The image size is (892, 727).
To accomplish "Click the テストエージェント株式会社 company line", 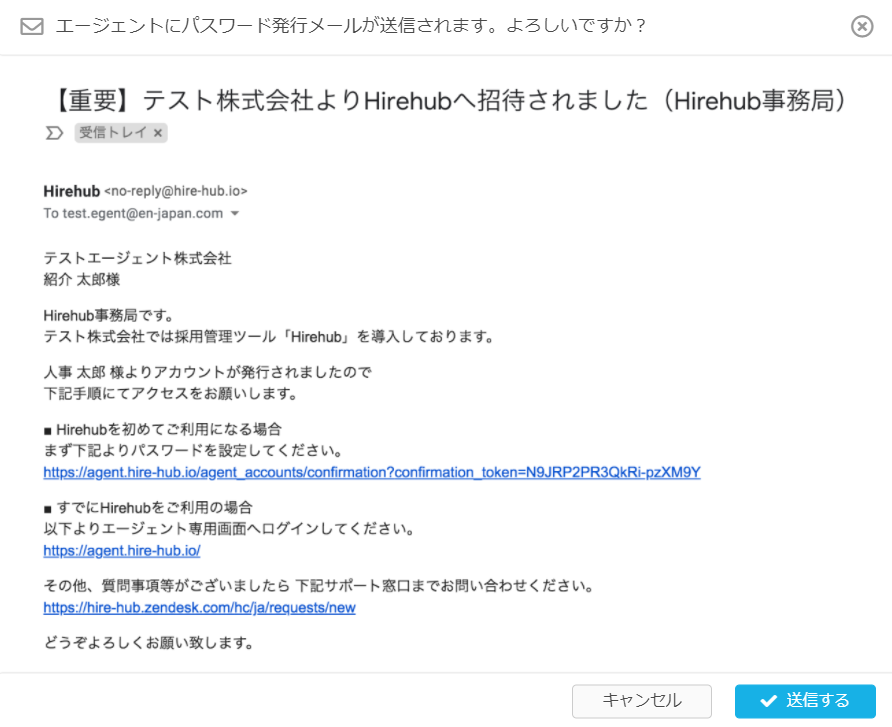I will 137,258.
